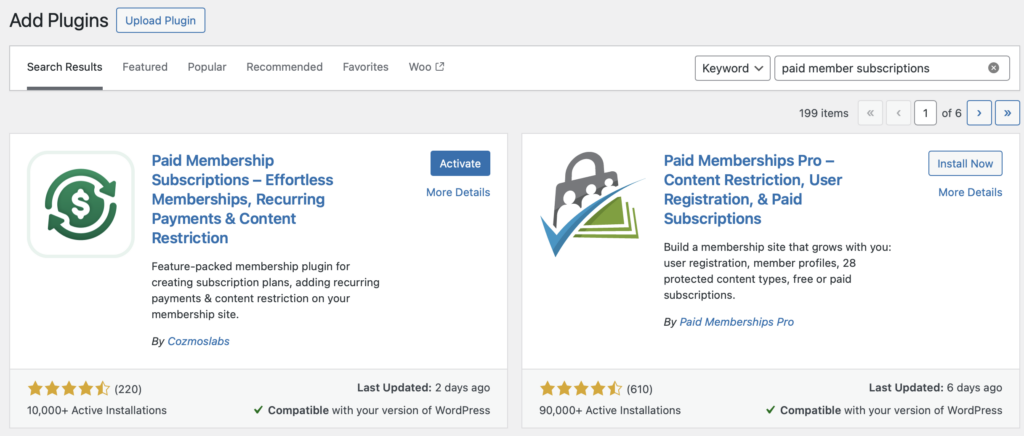
Task: Click the current page number field
Action: [925, 113]
